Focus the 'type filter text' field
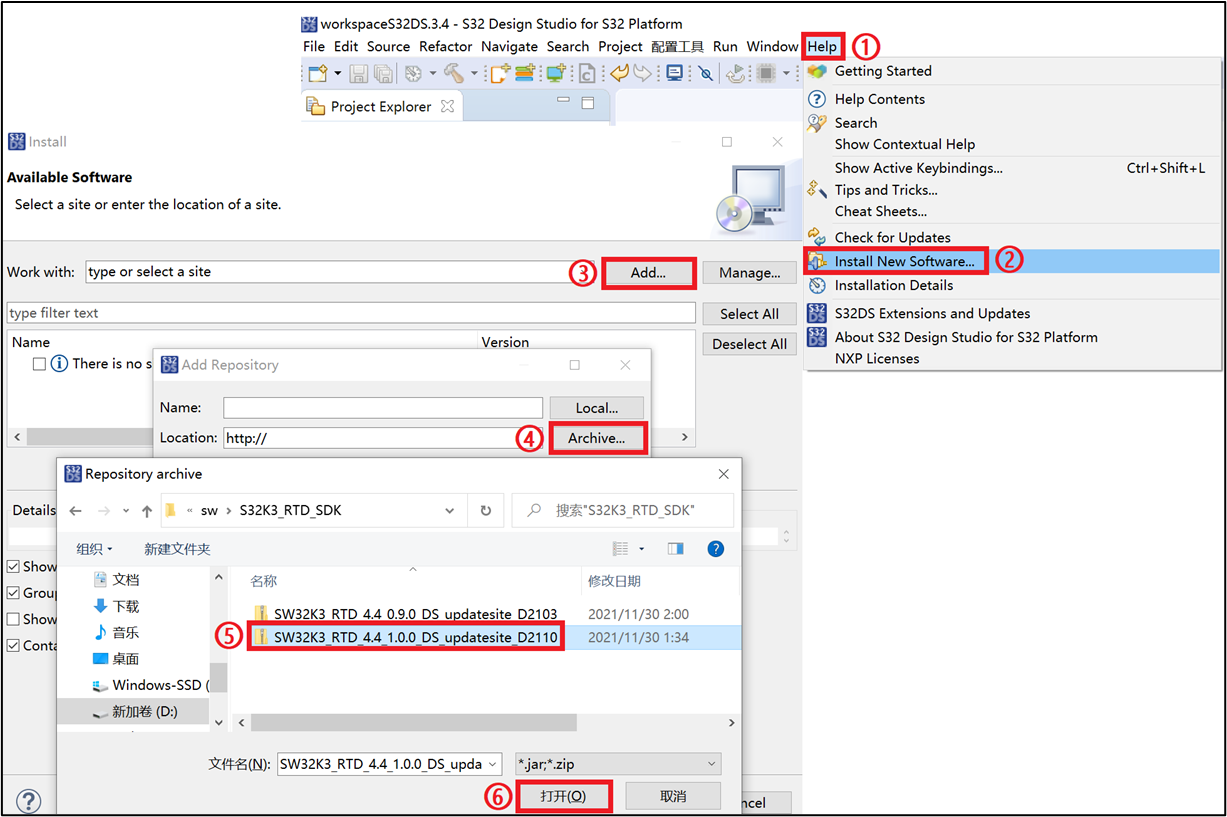This screenshot has height=817, width=1227. [351, 313]
